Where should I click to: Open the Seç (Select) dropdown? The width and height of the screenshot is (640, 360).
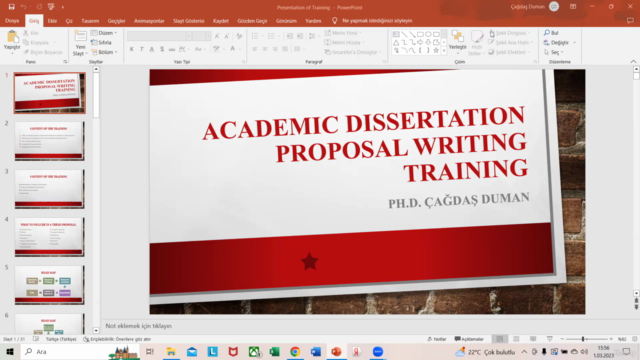(554, 52)
